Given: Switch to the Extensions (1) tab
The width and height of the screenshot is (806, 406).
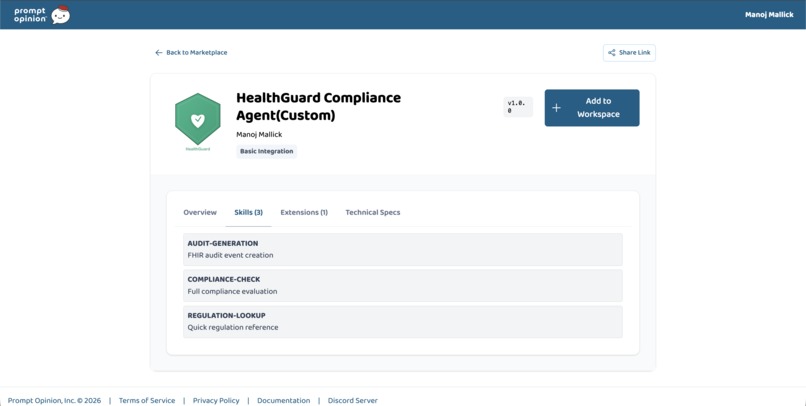Looking at the screenshot, I should tap(304, 212).
